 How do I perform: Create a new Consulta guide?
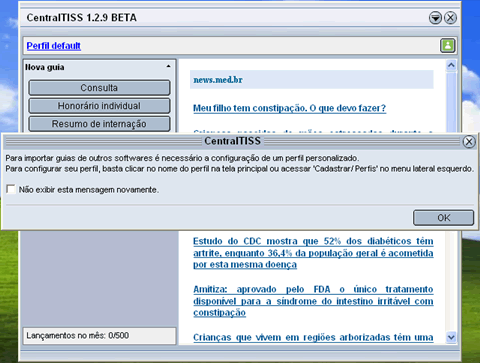click(99, 88)
